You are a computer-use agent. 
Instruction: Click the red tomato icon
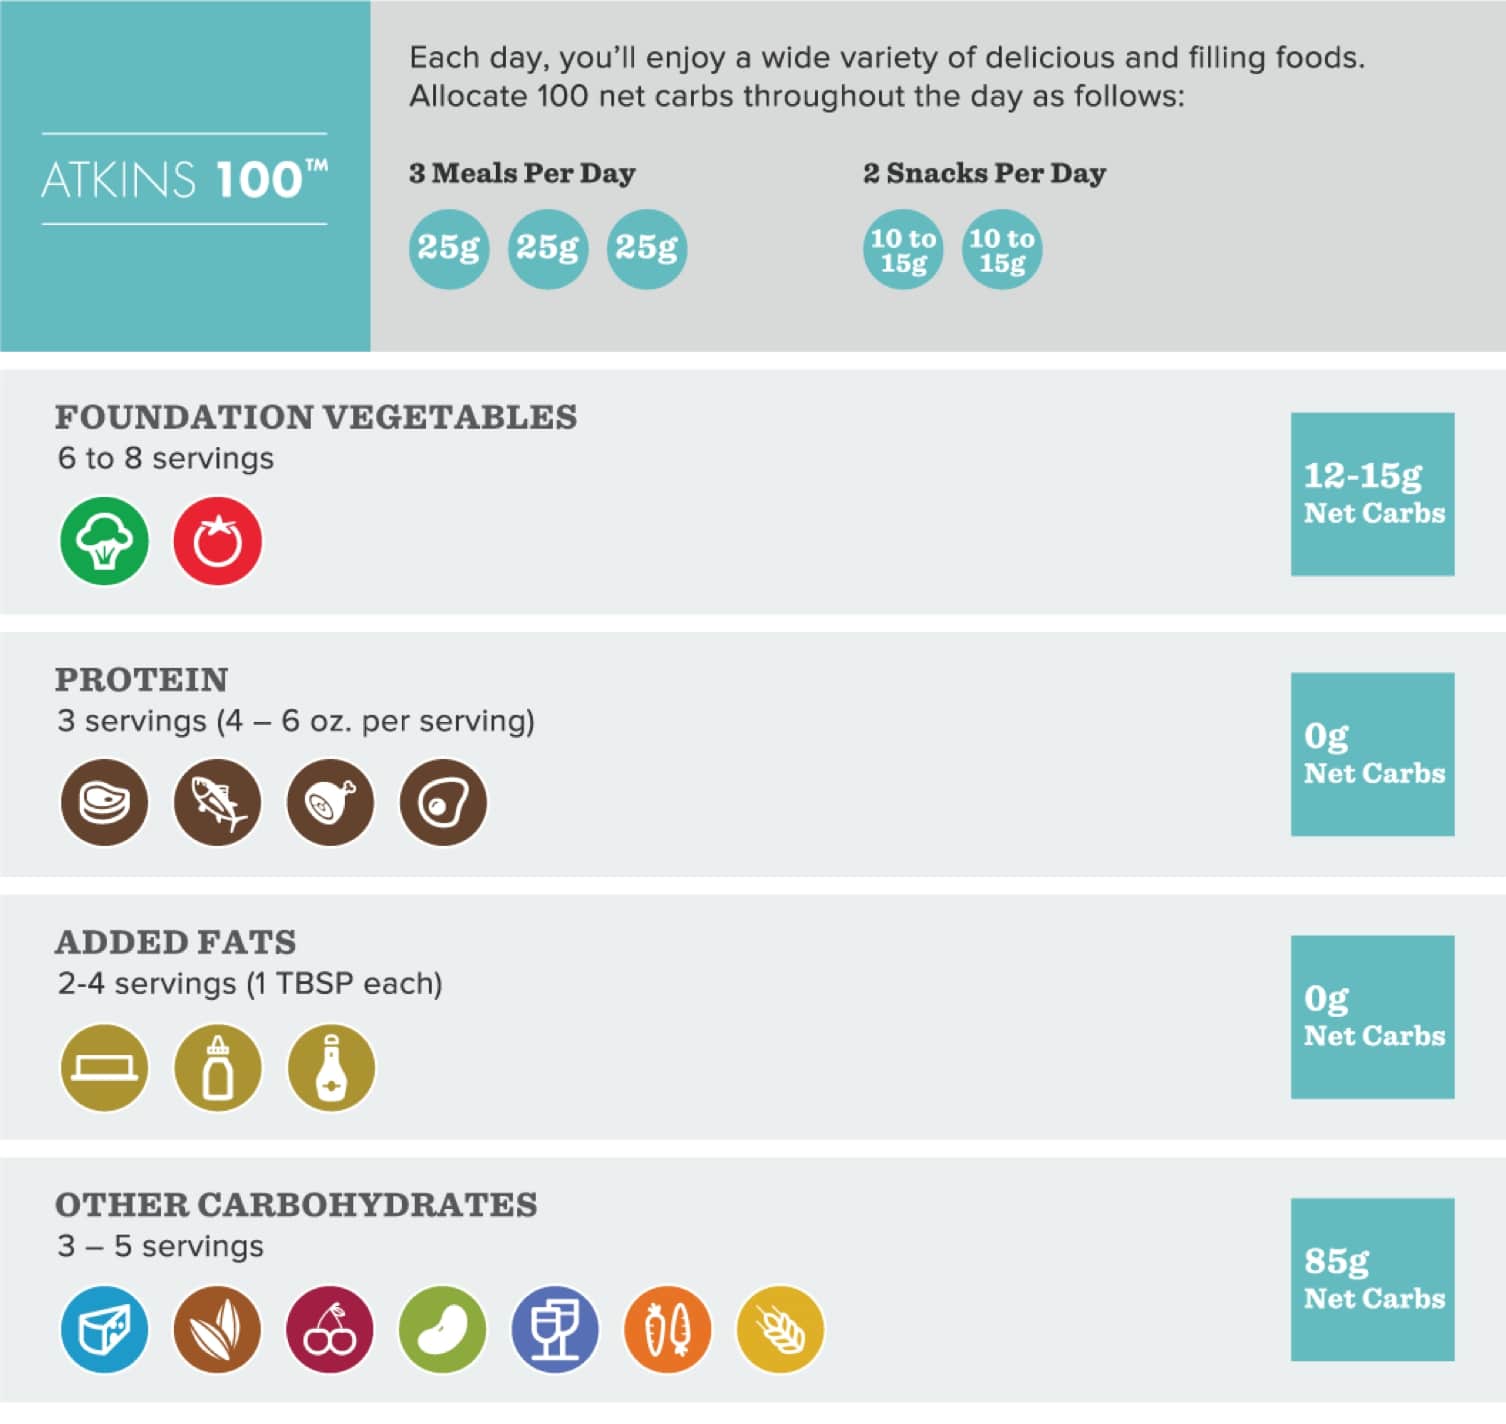[218, 541]
